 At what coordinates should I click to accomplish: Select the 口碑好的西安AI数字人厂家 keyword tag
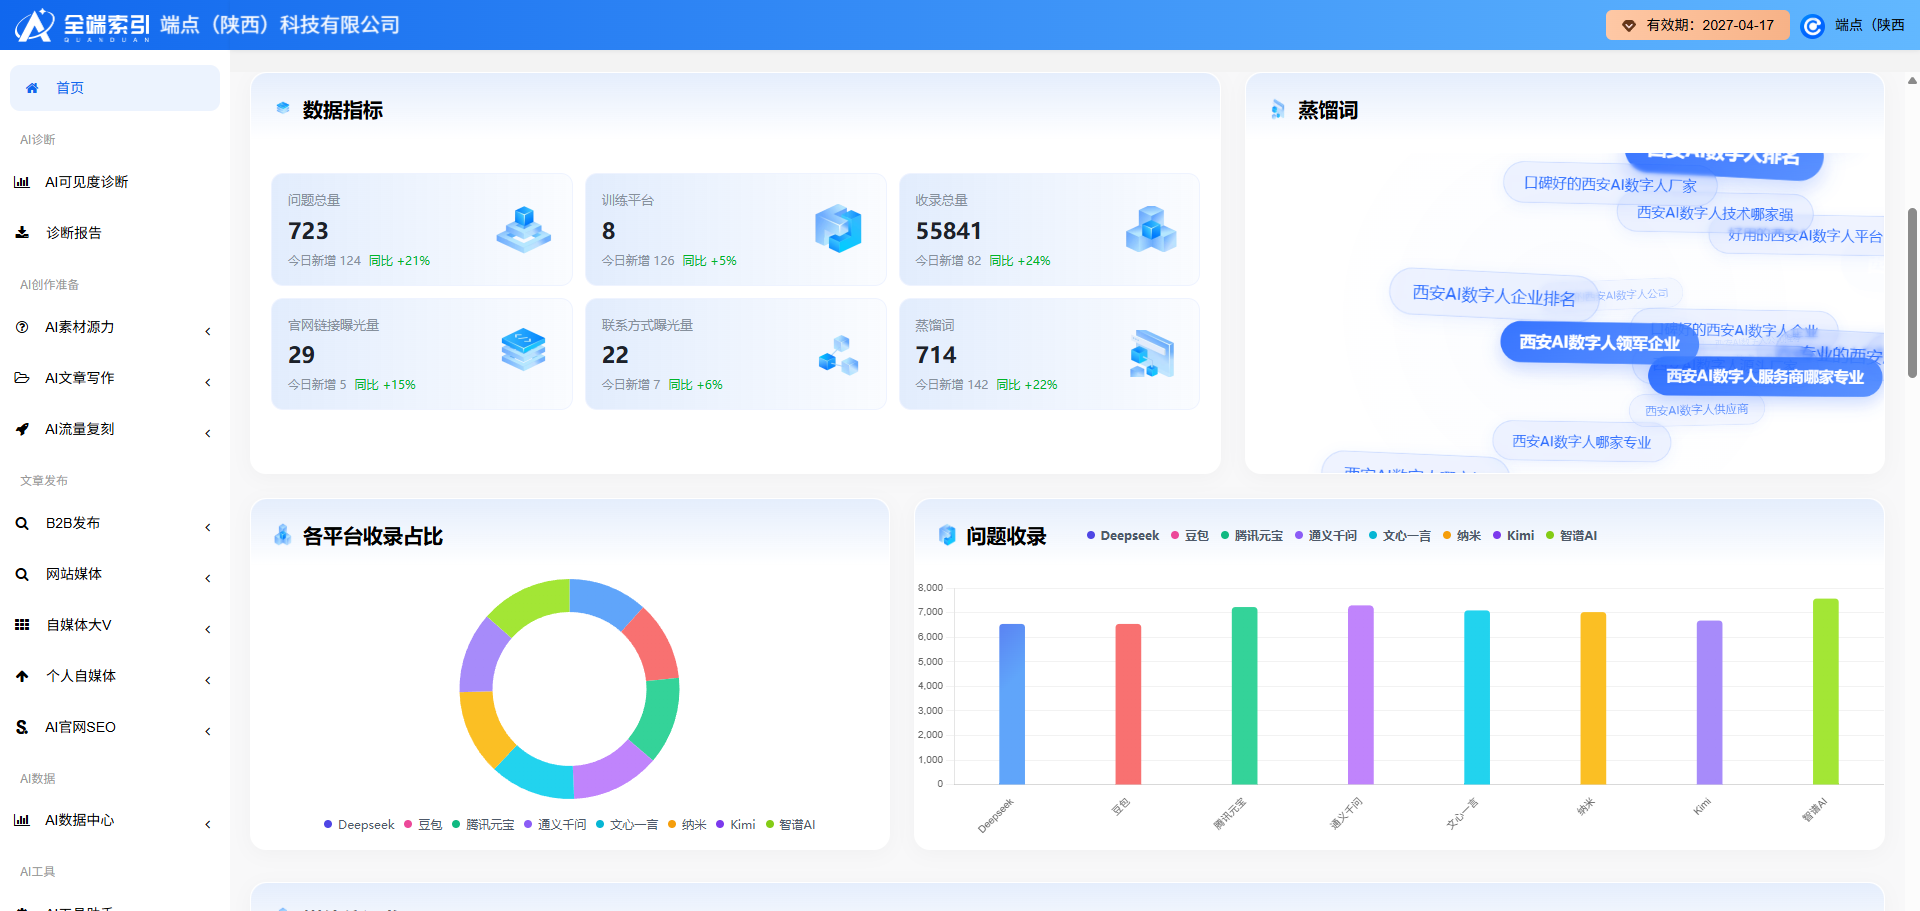(x=1610, y=184)
